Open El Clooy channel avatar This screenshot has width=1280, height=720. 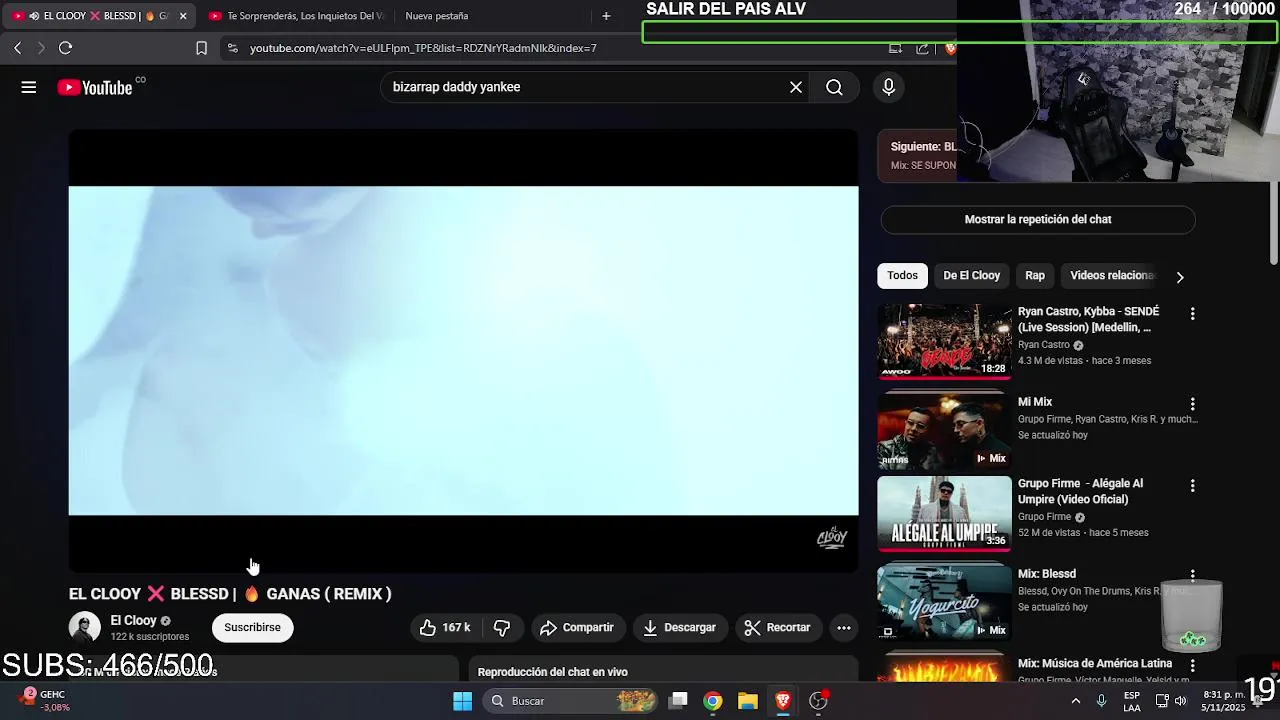(85, 628)
